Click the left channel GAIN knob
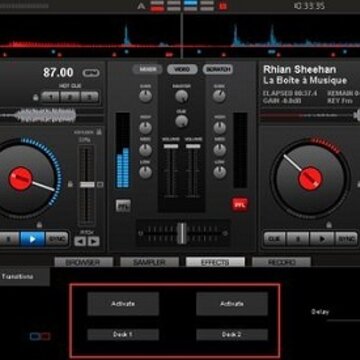The image size is (360, 360). 145,96
